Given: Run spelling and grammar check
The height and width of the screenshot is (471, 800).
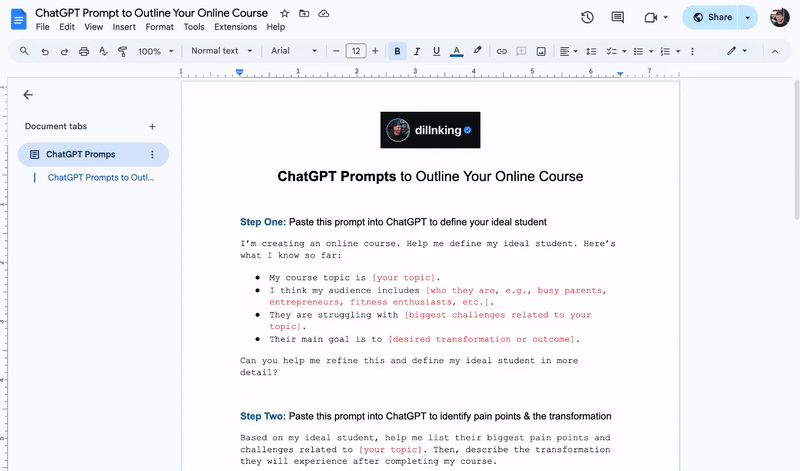Looking at the screenshot, I should (103, 51).
